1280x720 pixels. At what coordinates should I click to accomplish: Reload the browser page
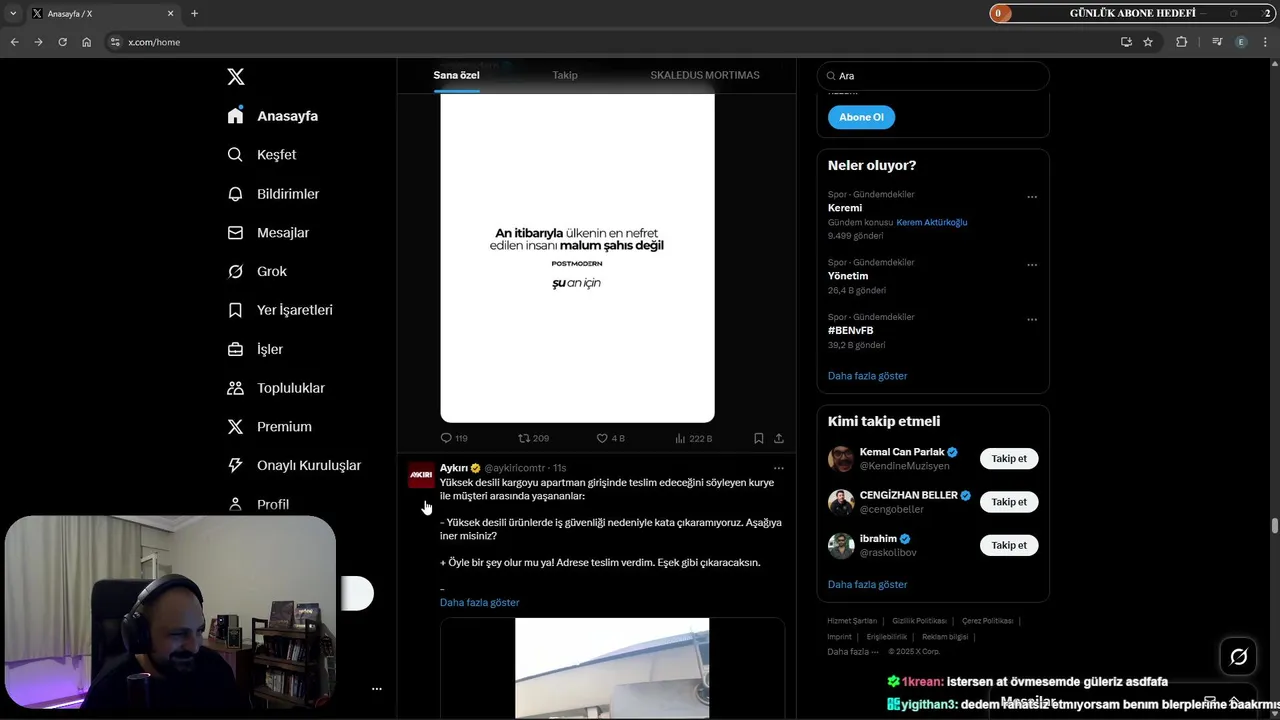pos(62,42)
